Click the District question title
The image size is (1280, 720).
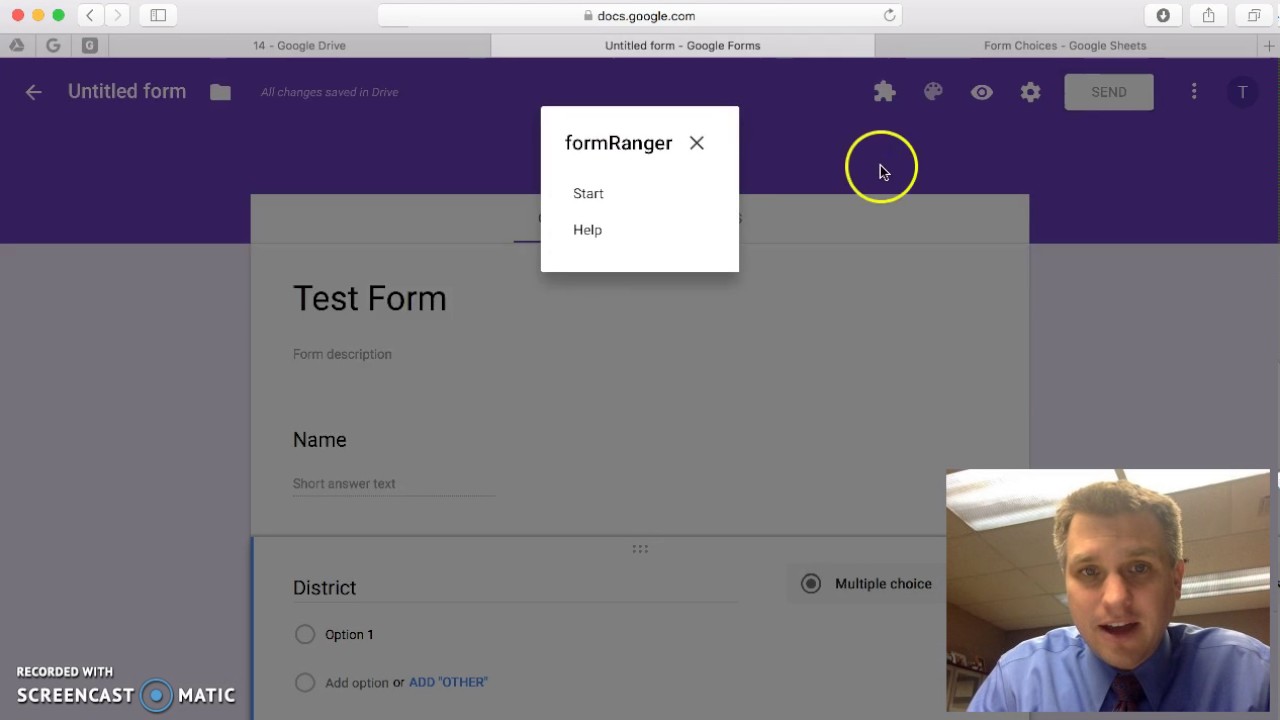click(x=325, y=588)
